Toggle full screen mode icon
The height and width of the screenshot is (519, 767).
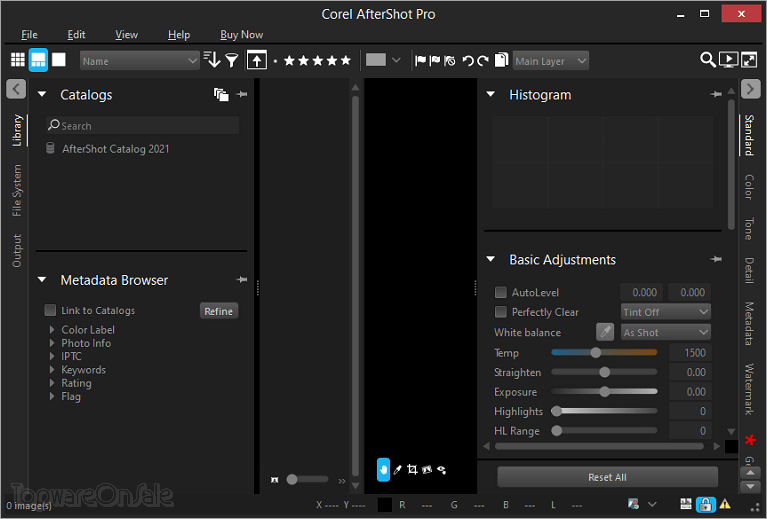tap(749, 60)
